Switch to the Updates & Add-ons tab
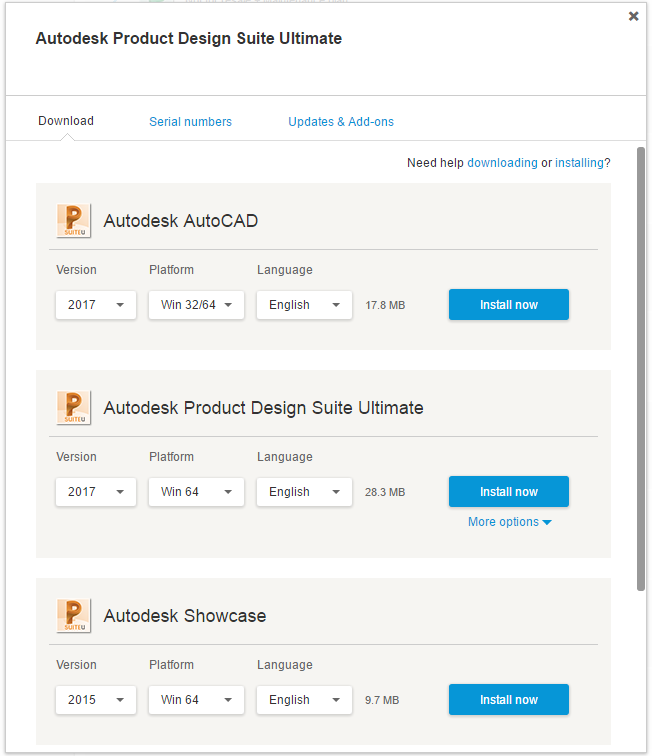This screenshot has width=652, height=756. (x=341, y=122)
